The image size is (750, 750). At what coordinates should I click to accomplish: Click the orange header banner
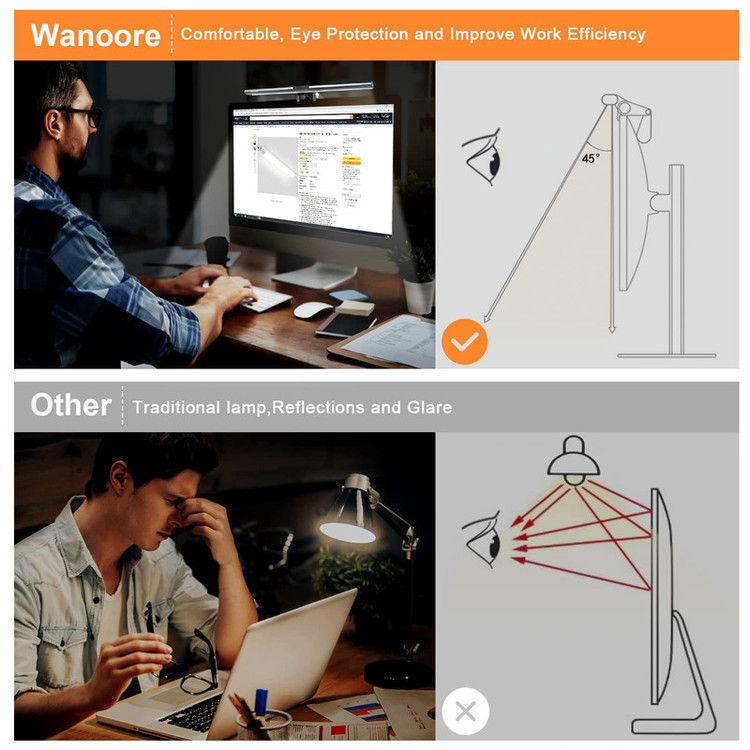pyautogui.click(x=376, y=35)
